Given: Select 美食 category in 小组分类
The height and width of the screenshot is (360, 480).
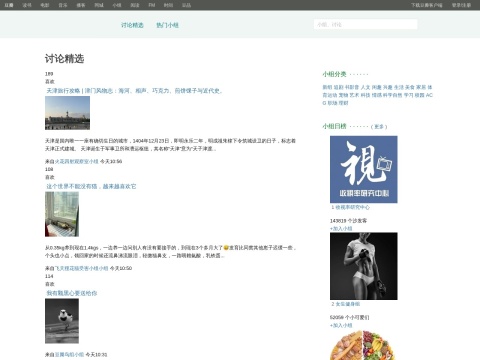Looking at the screenshot, I should [x=410, y=87].
